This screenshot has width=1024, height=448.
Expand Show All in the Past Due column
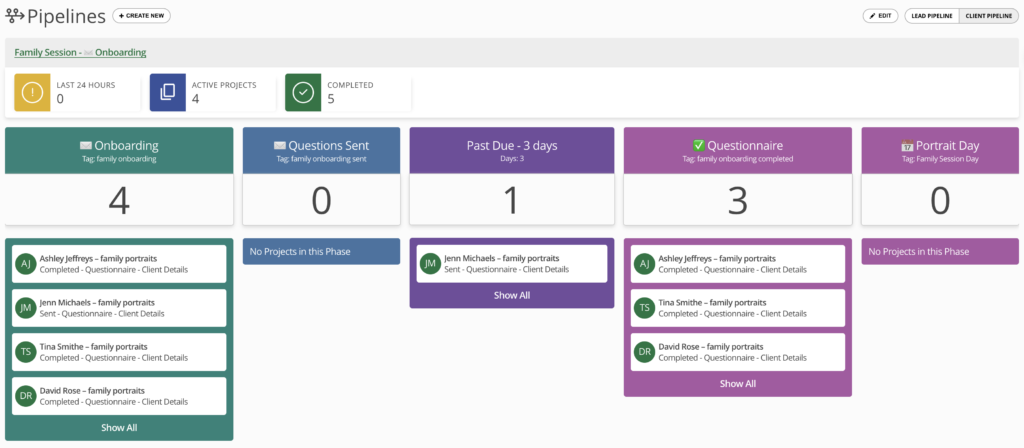coord(512,295)
